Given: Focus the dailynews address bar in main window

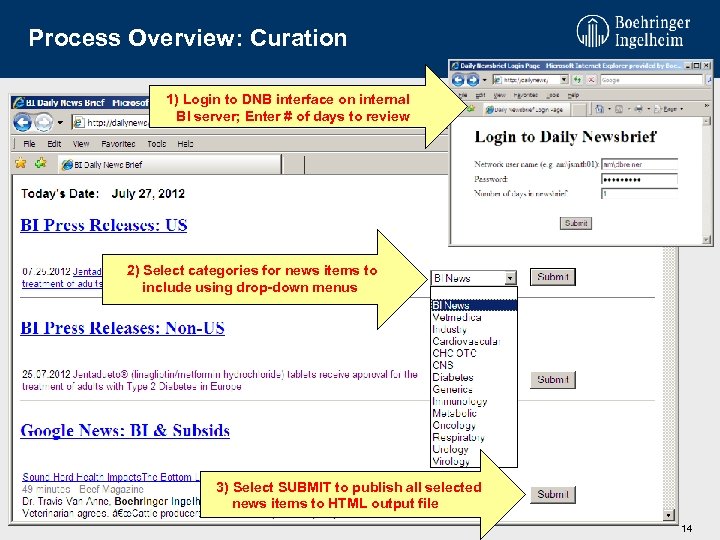Looking at the screenshot, I should point(112,123).
